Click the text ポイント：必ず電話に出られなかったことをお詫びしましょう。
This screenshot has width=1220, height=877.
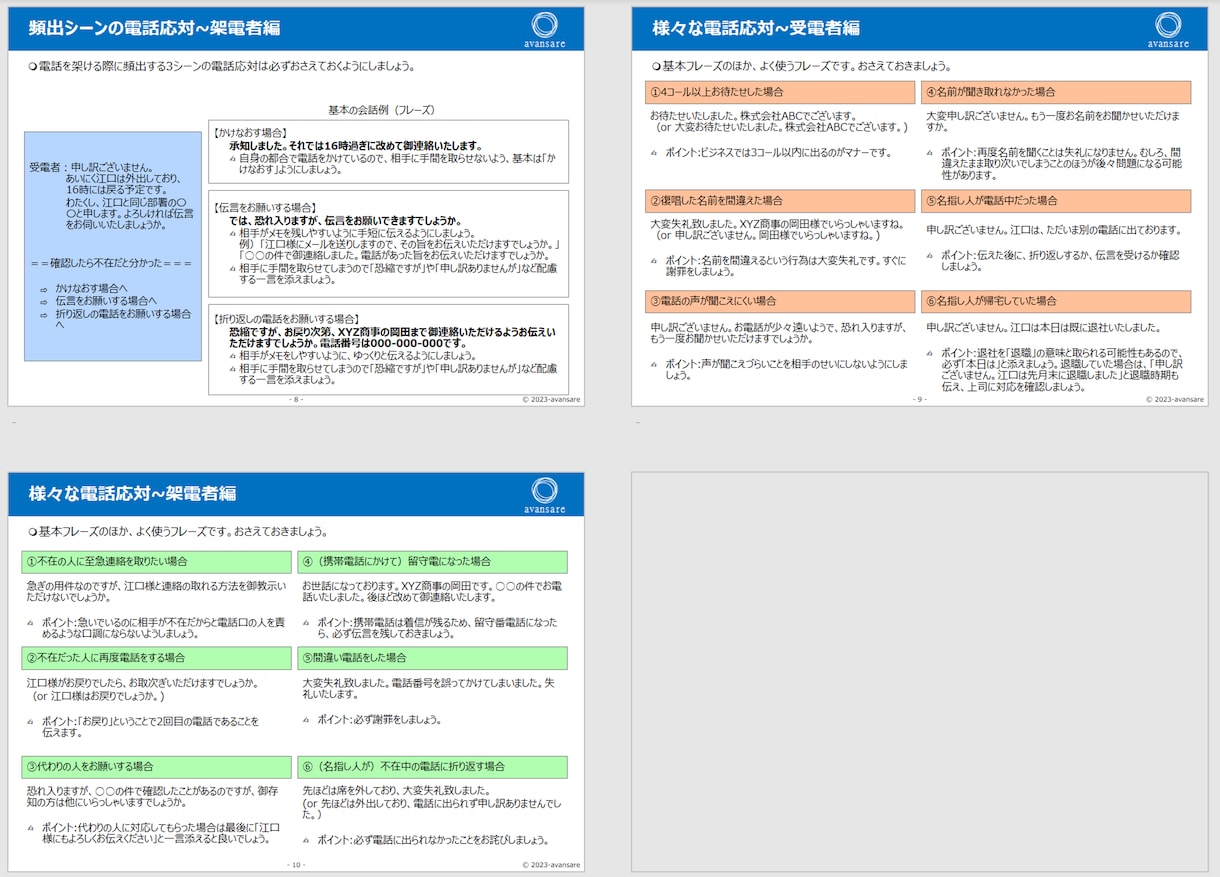tap(433, 840)
